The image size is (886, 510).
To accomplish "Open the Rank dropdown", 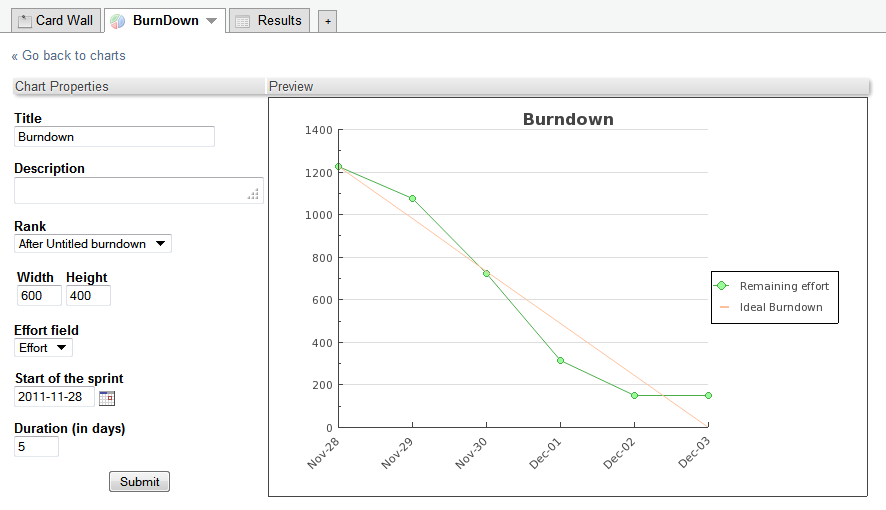I will pos(93,244).
